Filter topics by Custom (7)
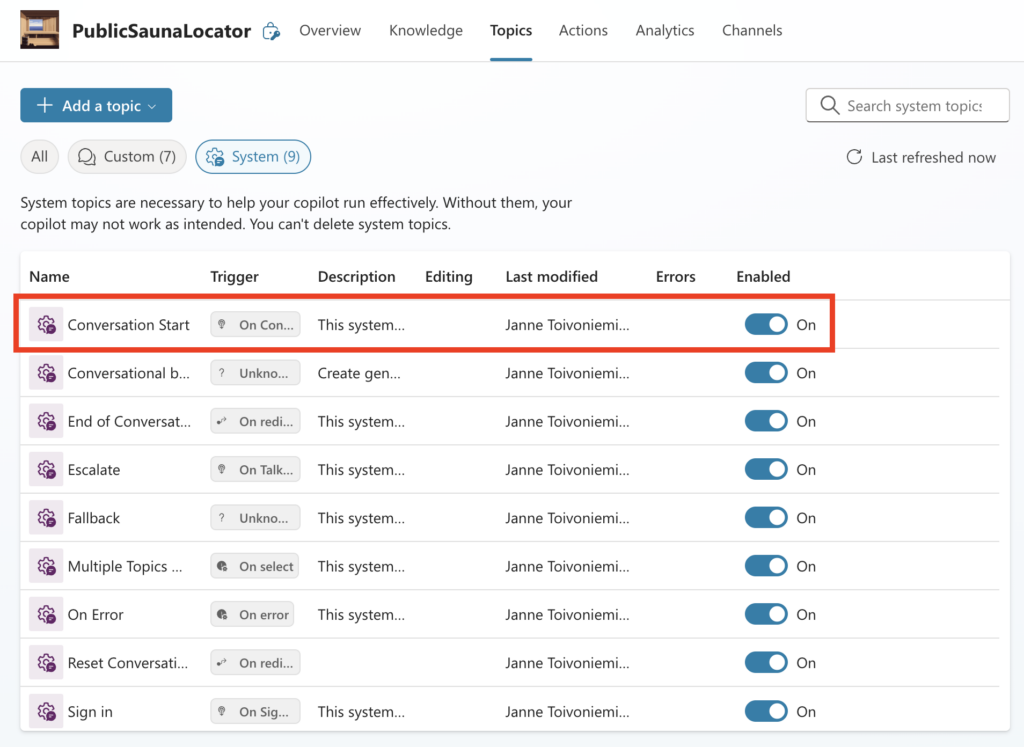 [127, 157]
